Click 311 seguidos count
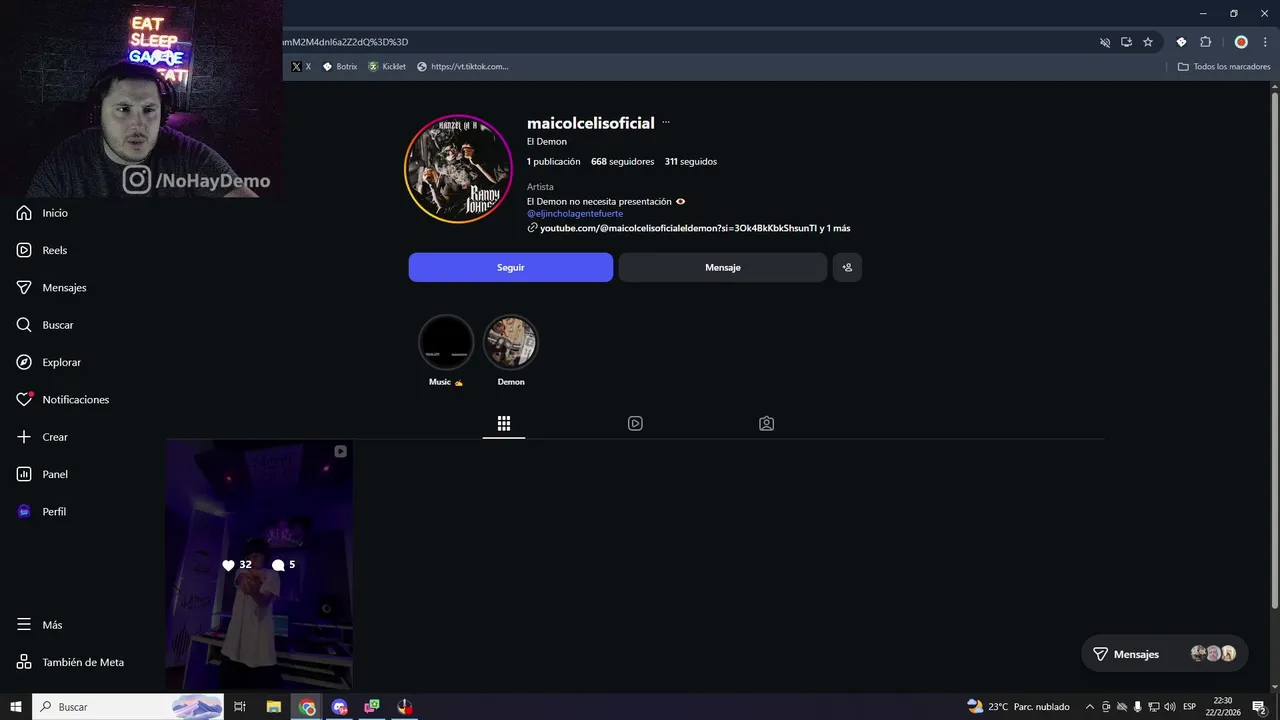 [691, 161]
